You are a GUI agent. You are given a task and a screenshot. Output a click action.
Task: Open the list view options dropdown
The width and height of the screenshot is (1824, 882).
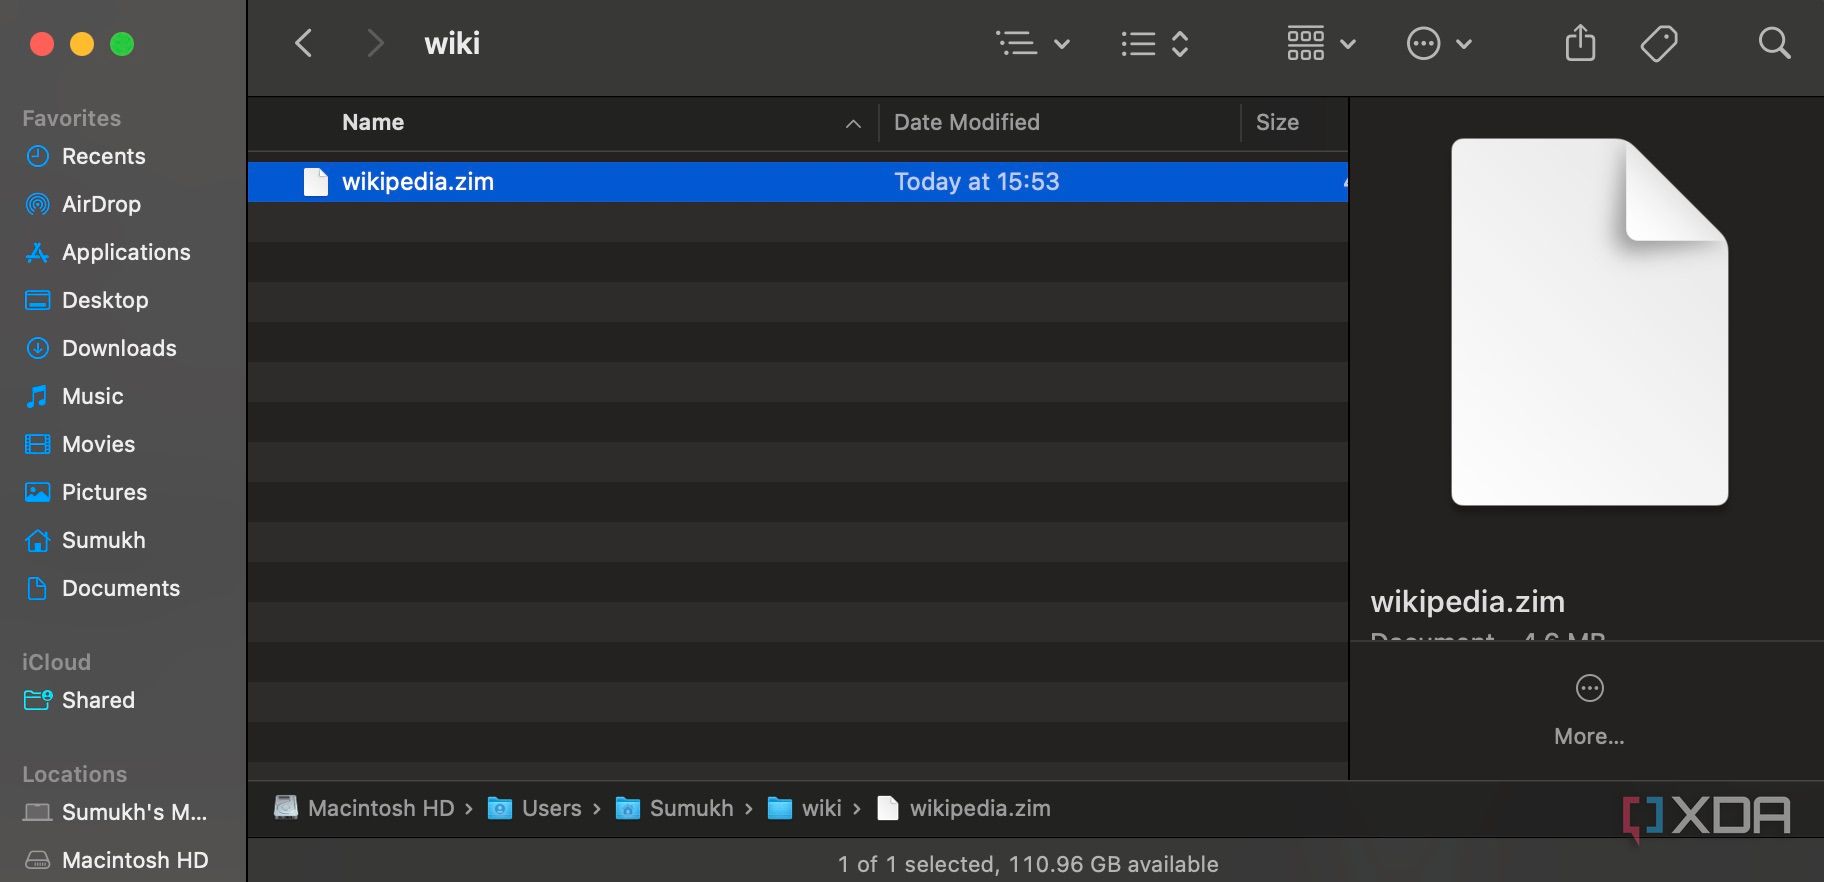(1033, 43)
